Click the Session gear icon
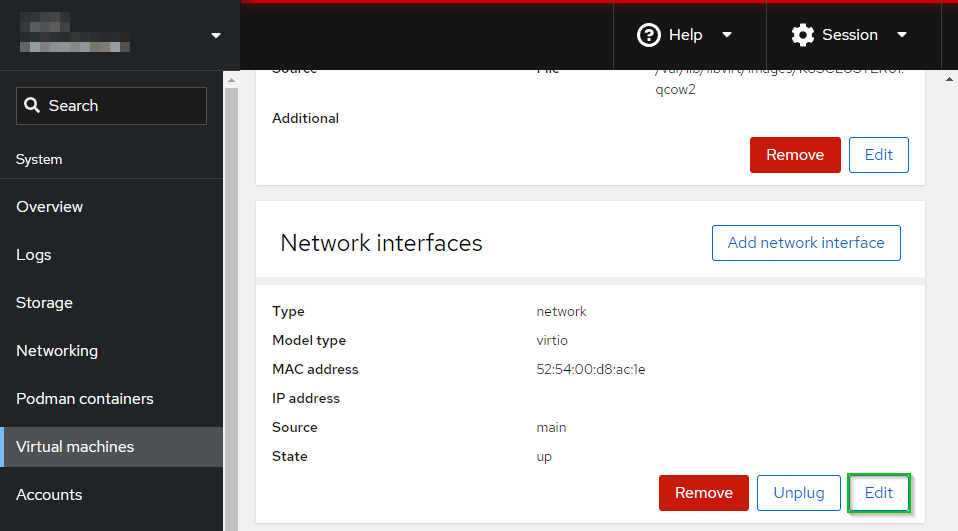 click(x=802, y=35)
